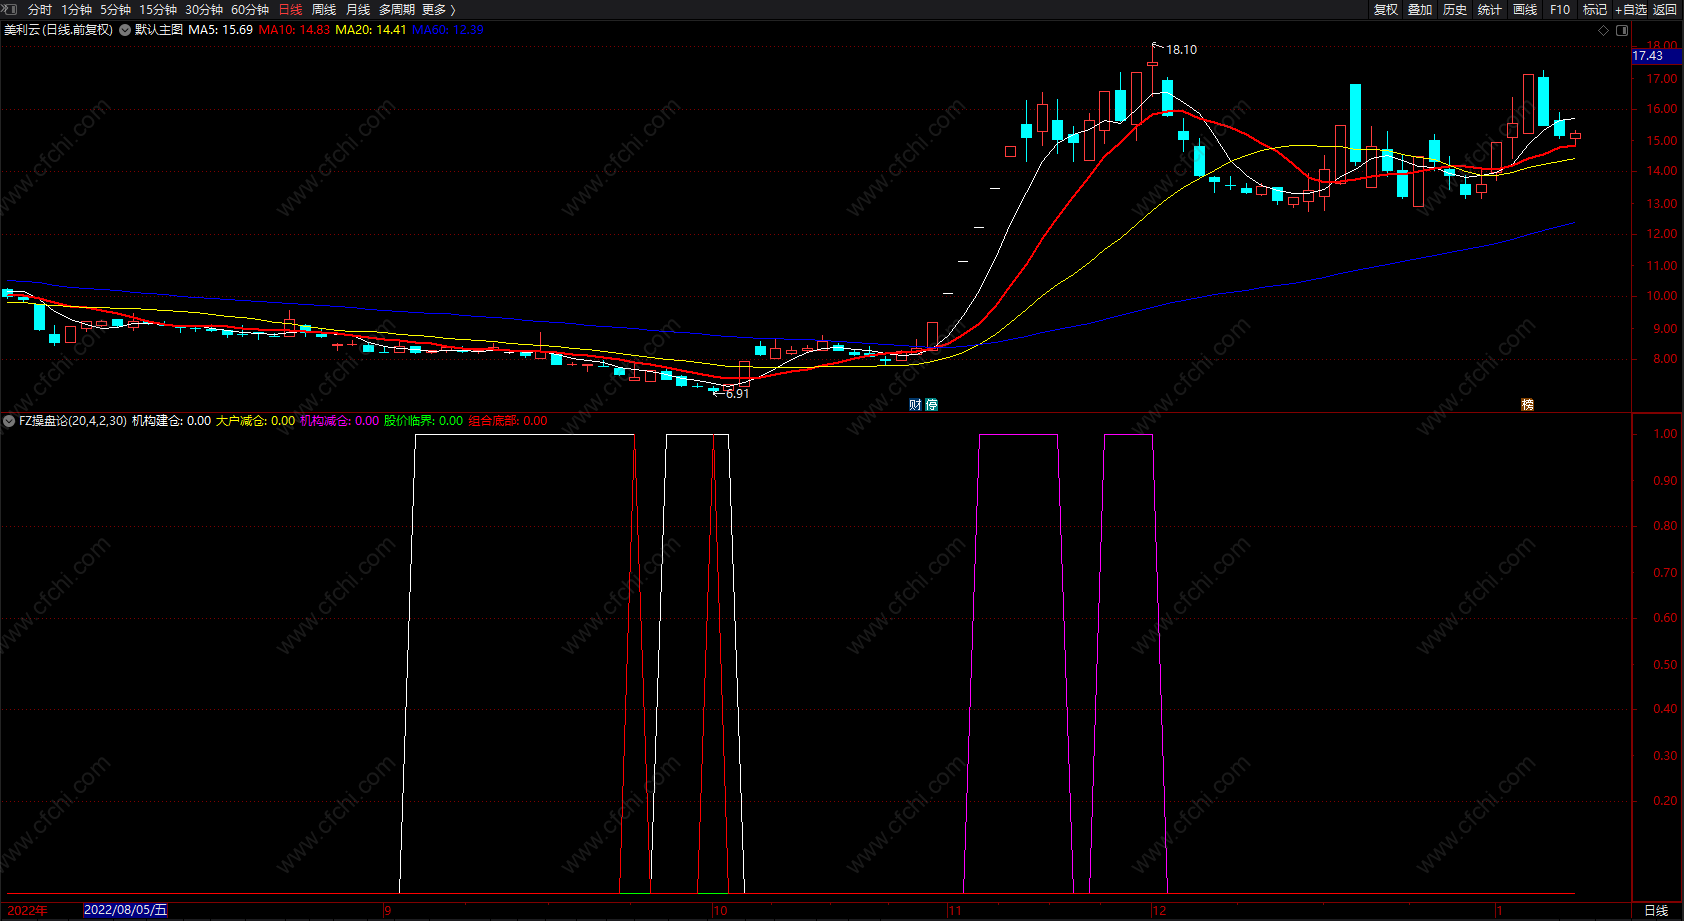Click the month 10 marker on time axis
This screenshot has width=1684, height=921.
coord(720,911)
